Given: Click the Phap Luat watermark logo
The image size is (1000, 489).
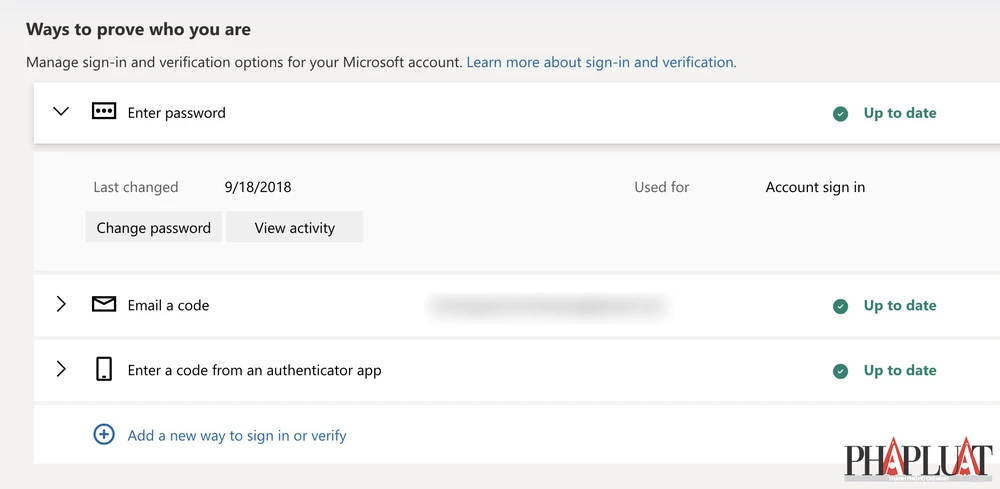Looking at the screenshot, I should pyautogui.click(x=918, y=461).
